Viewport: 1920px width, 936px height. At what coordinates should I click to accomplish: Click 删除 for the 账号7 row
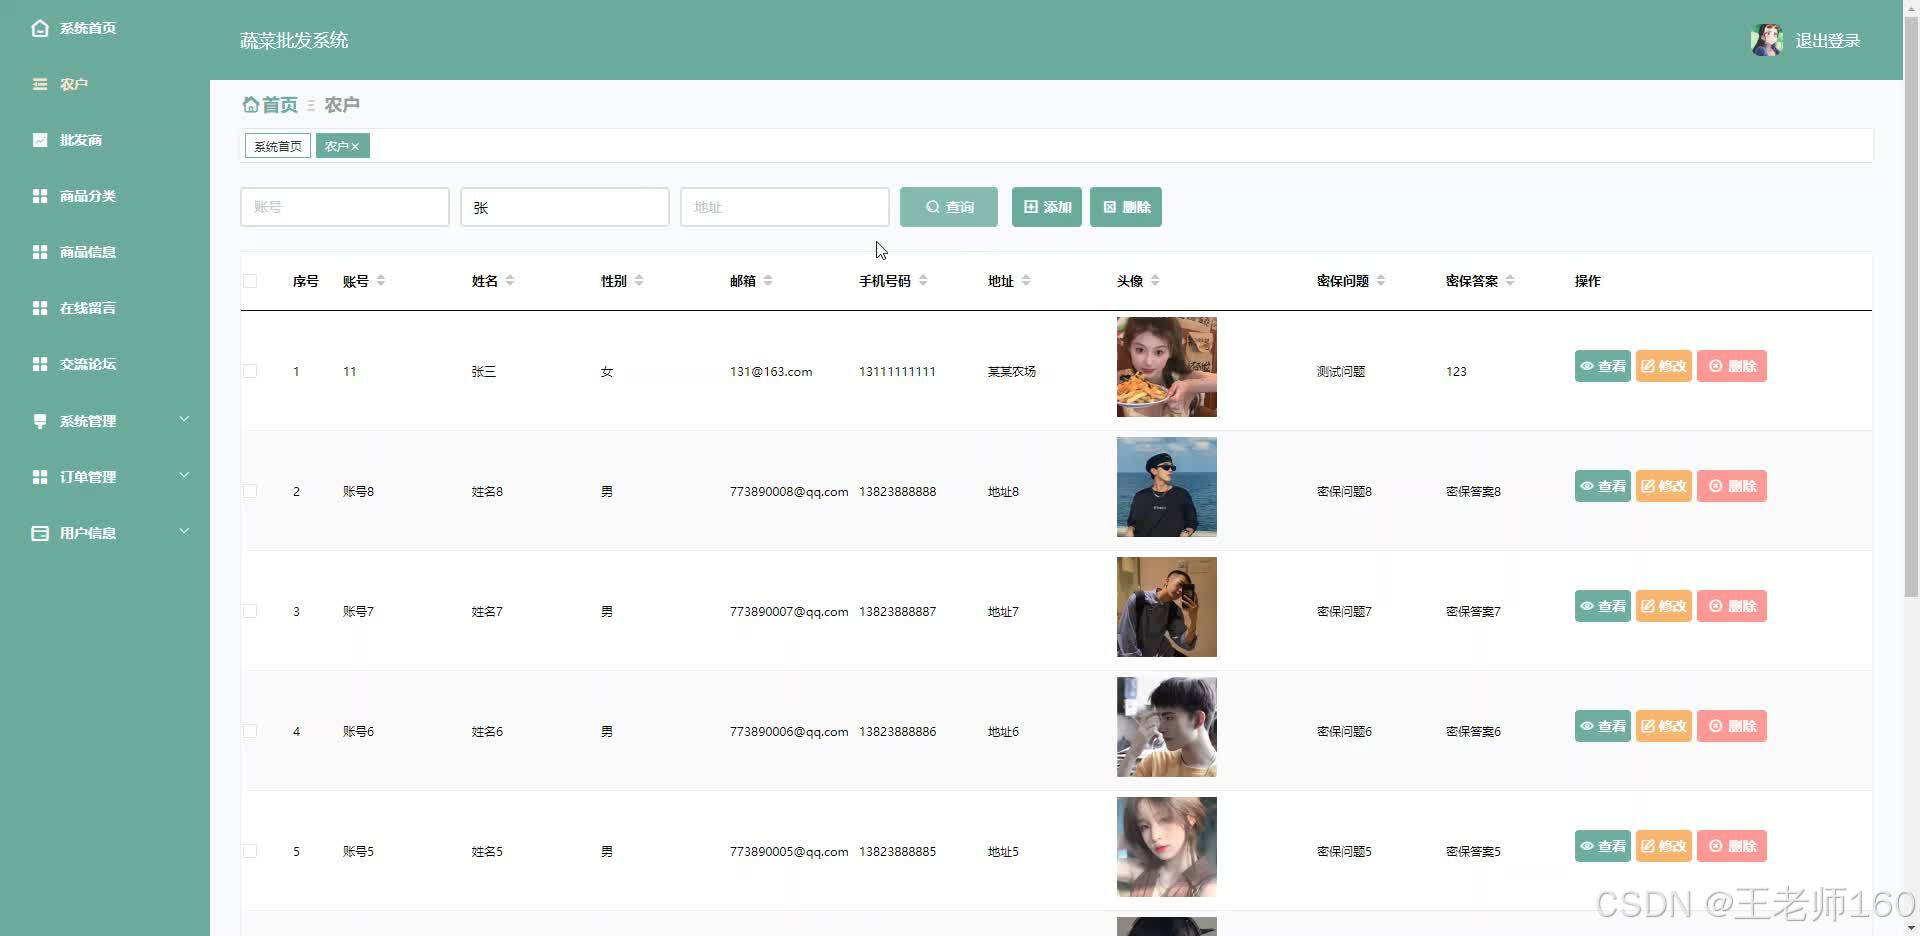[1732, 606]
